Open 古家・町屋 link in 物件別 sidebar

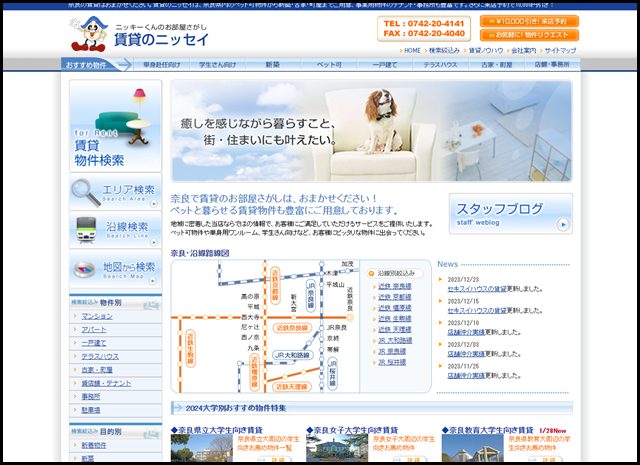(x=97, y=370)
